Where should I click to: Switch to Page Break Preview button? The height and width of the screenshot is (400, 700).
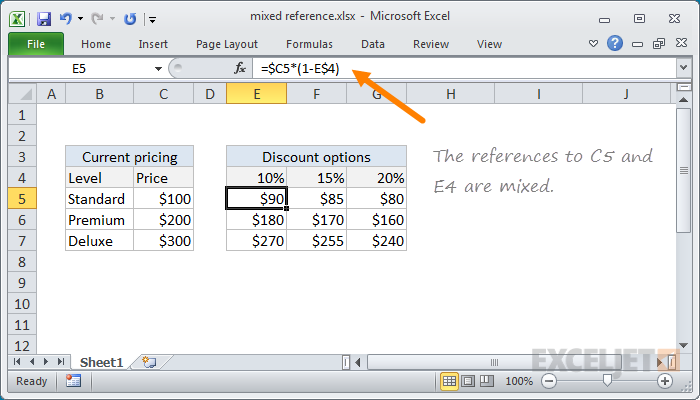(487, 381)
